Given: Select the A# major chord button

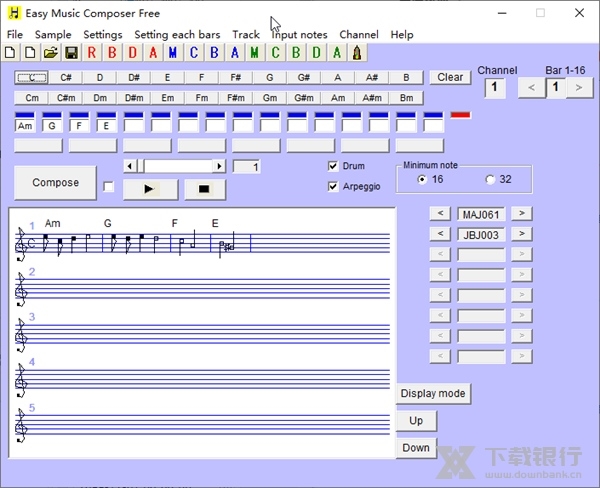Looking at the screenshot, I should click(372, 77).
